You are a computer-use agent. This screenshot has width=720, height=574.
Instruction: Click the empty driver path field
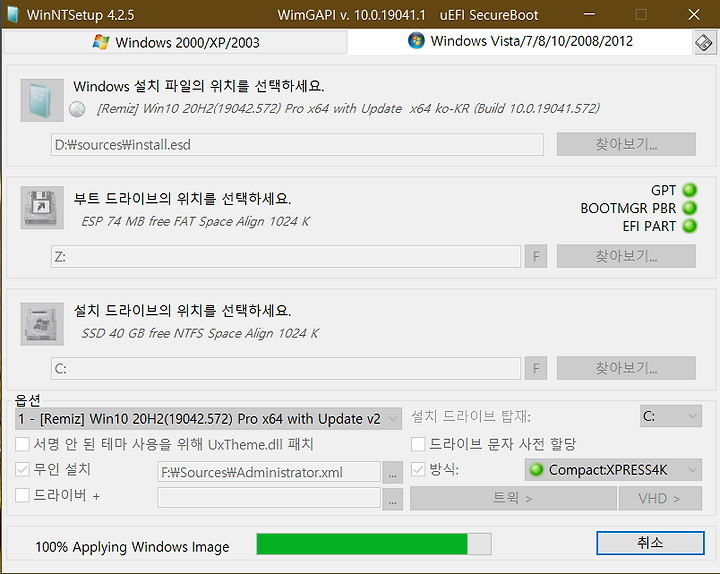269,498
